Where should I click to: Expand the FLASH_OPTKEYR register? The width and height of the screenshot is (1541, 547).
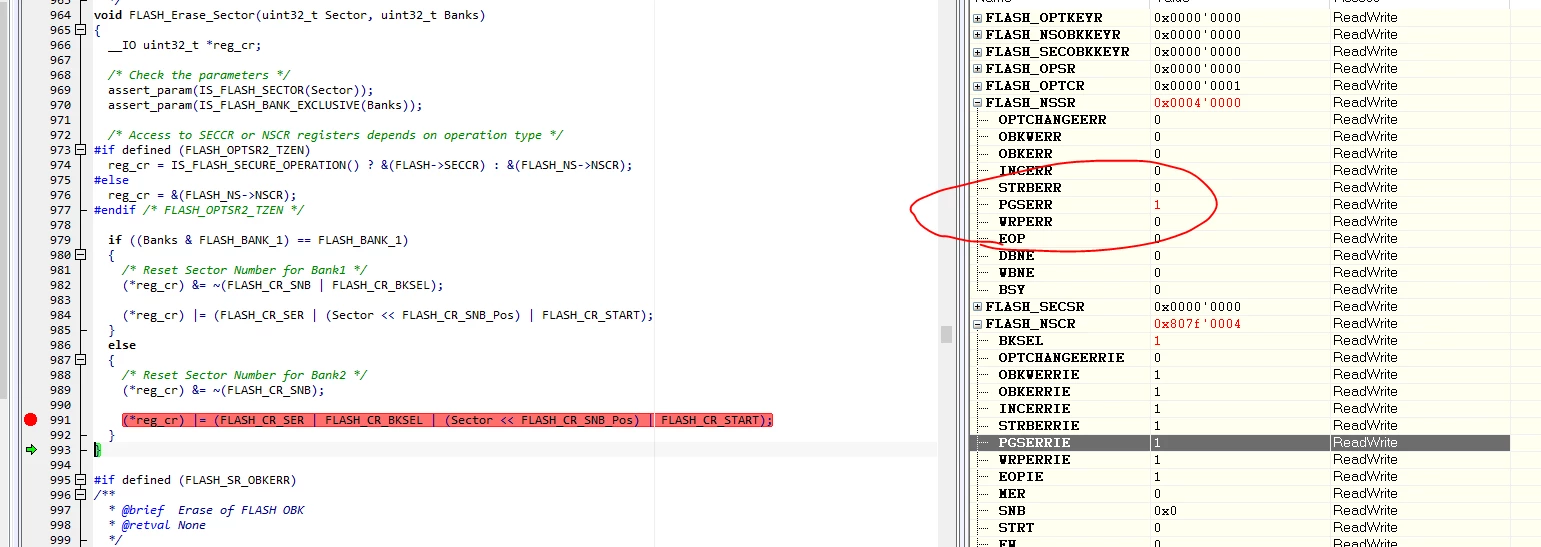[x=978, y=18]
